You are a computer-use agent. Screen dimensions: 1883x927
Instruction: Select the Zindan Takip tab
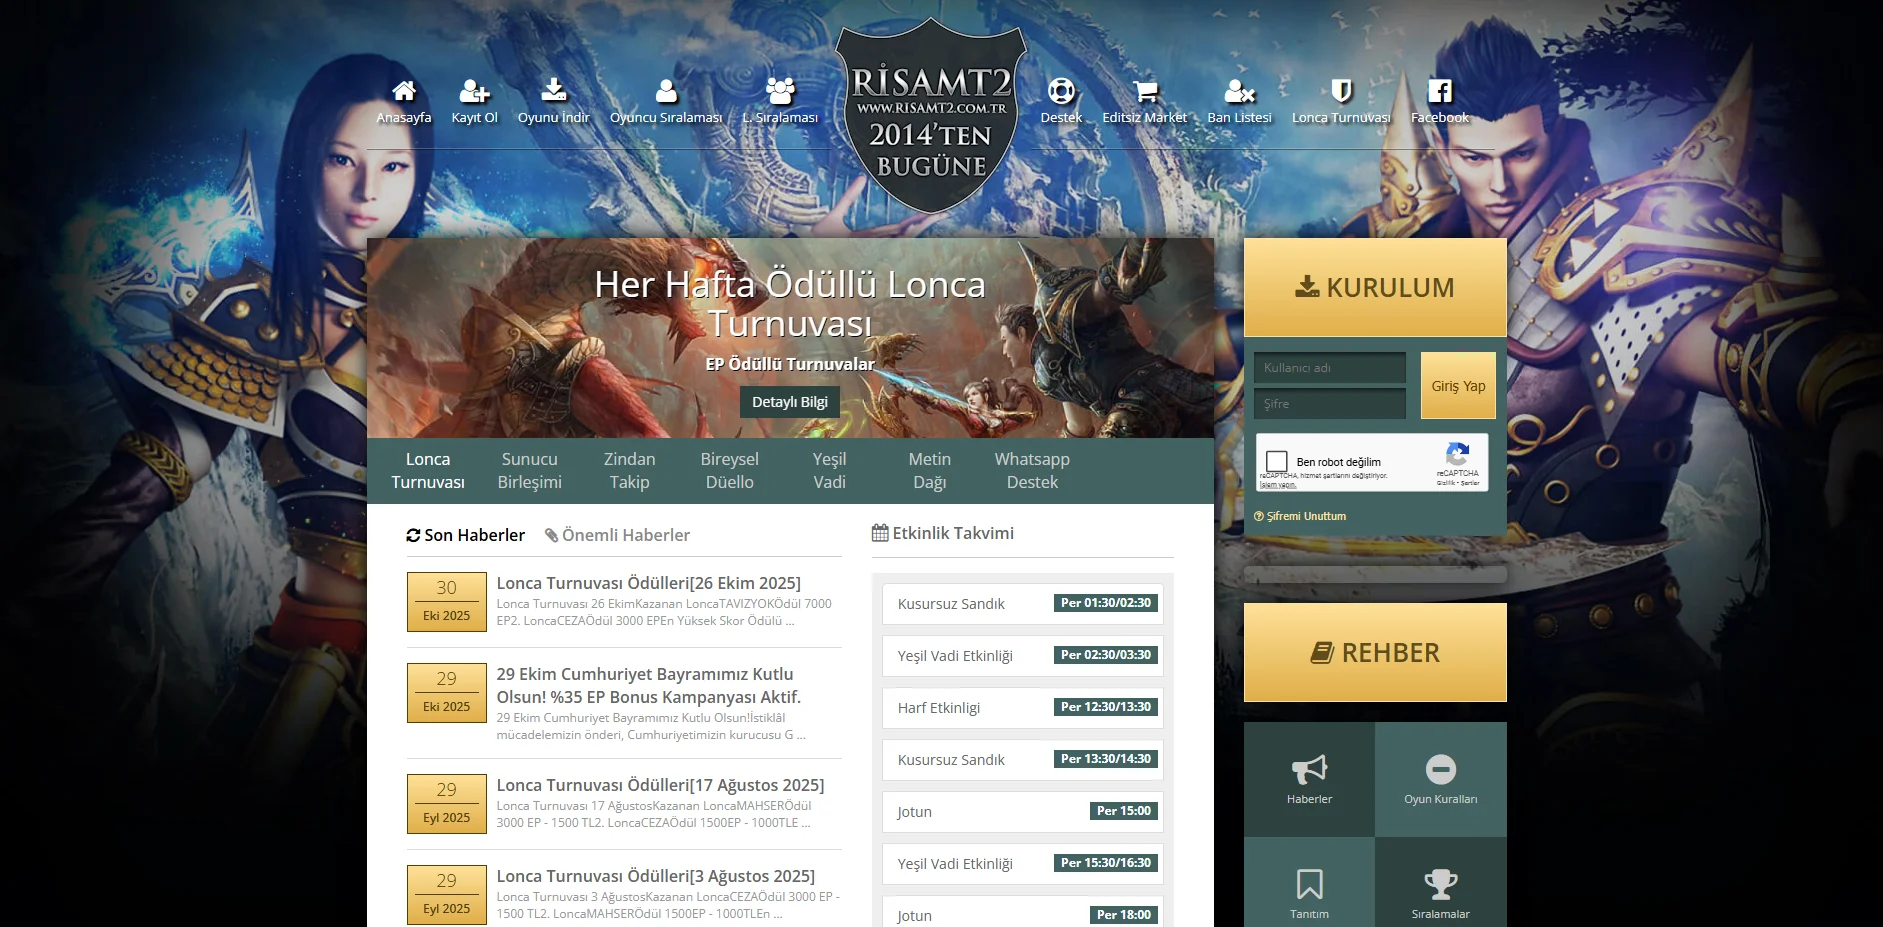(629, 471)
